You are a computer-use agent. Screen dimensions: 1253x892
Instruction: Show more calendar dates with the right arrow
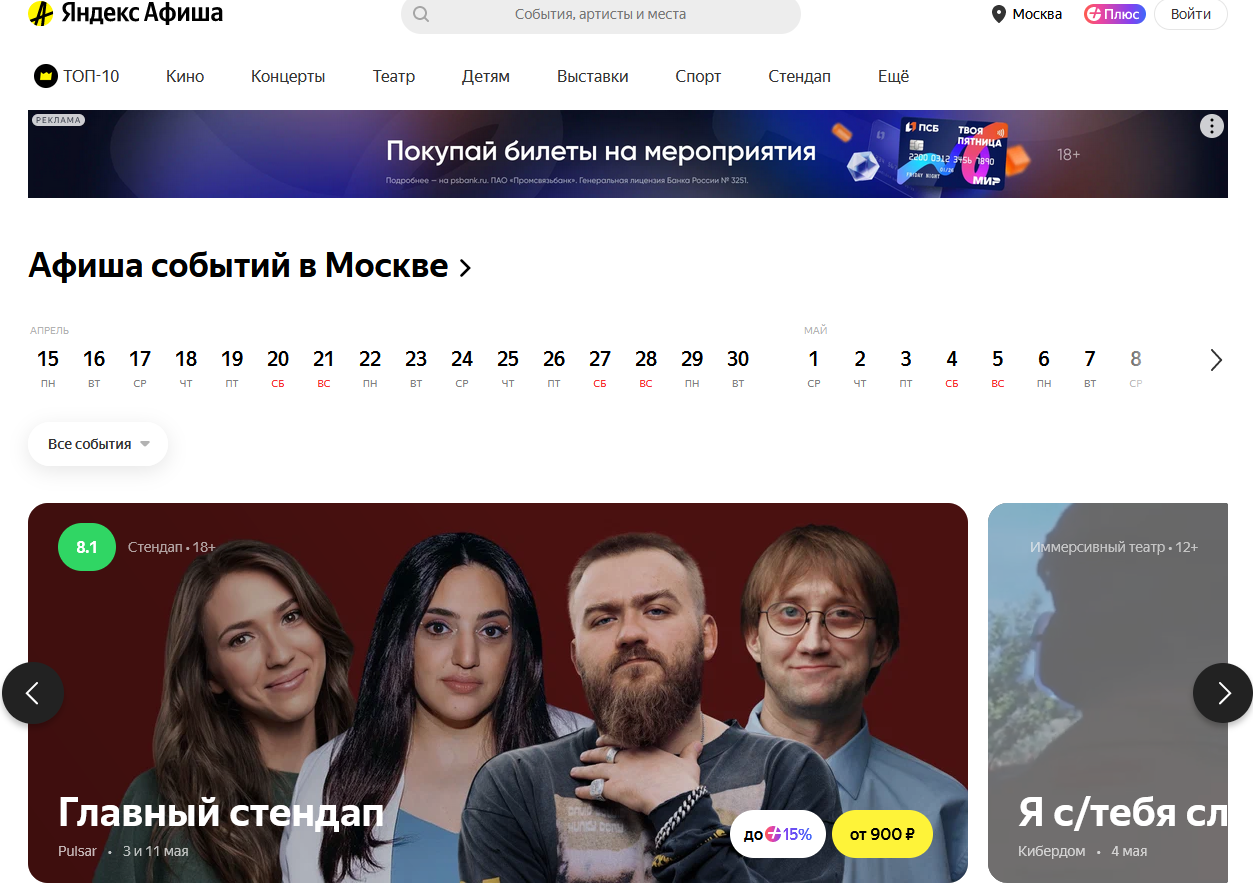[1216, 360]
